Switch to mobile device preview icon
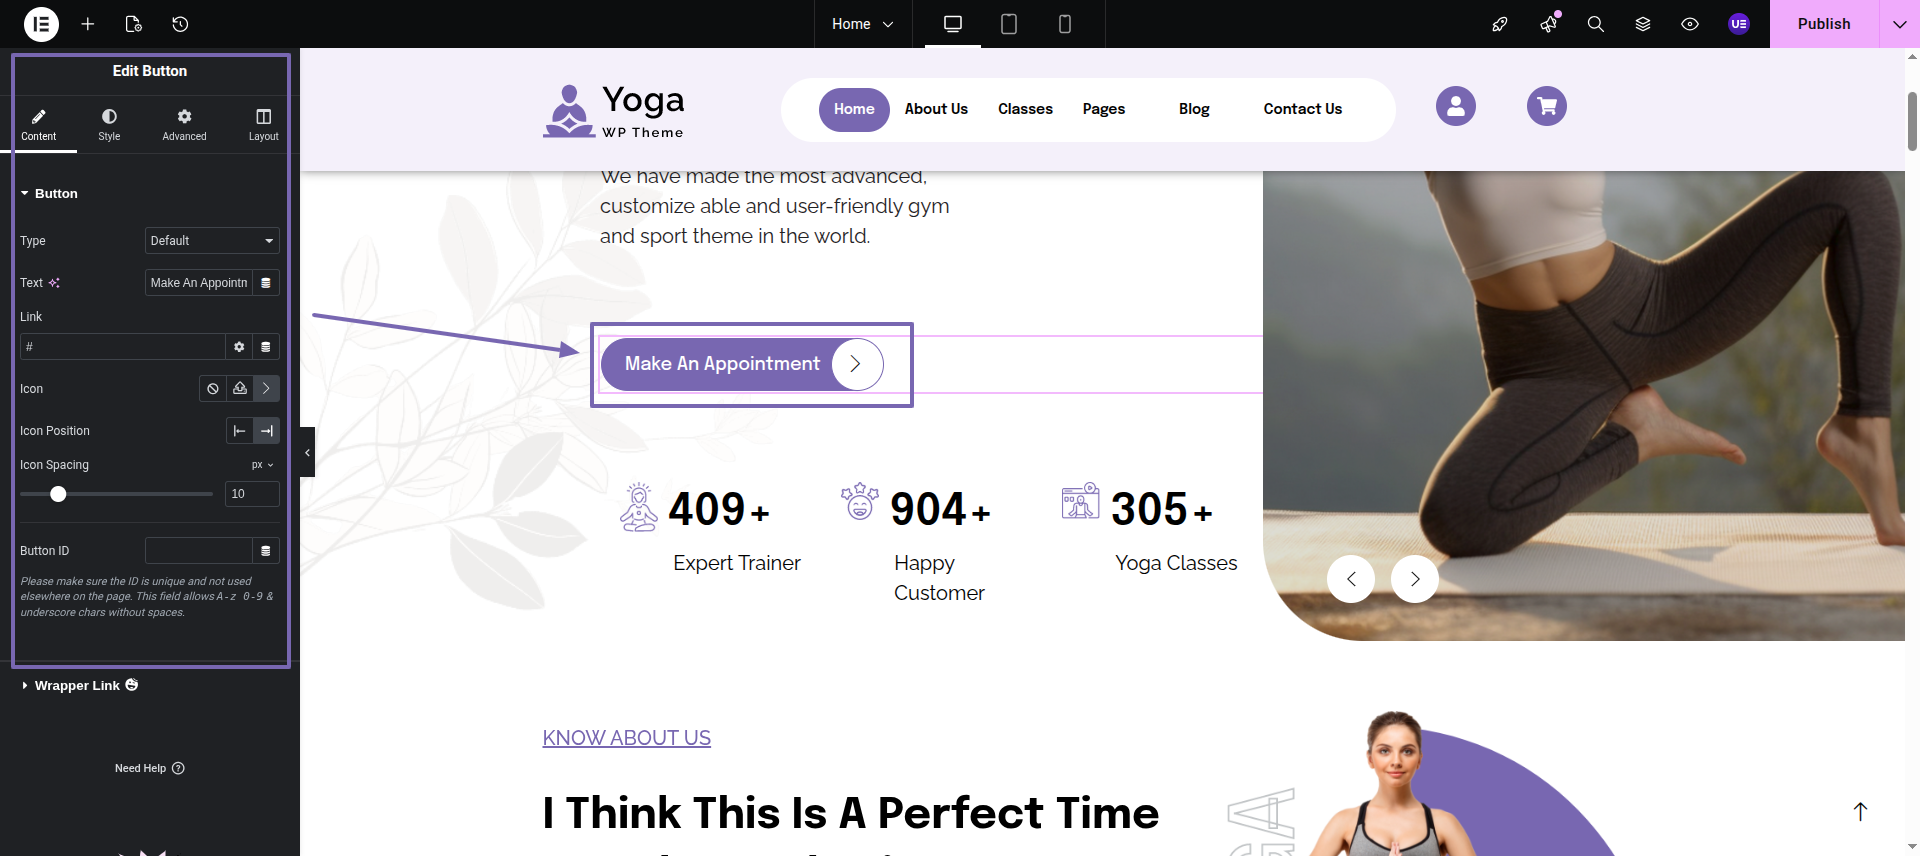 click(1065, 24)
